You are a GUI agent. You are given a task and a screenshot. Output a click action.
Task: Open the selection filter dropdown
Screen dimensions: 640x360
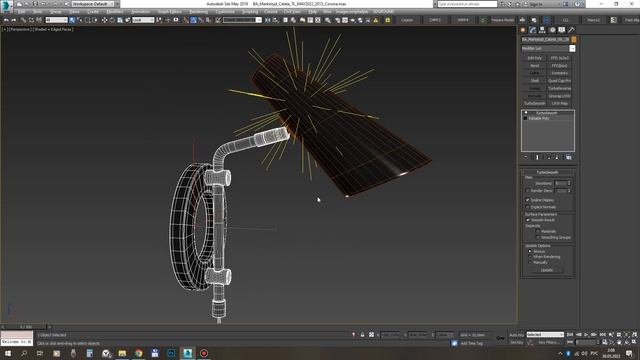pyautogui.click(x=56, y=20)
